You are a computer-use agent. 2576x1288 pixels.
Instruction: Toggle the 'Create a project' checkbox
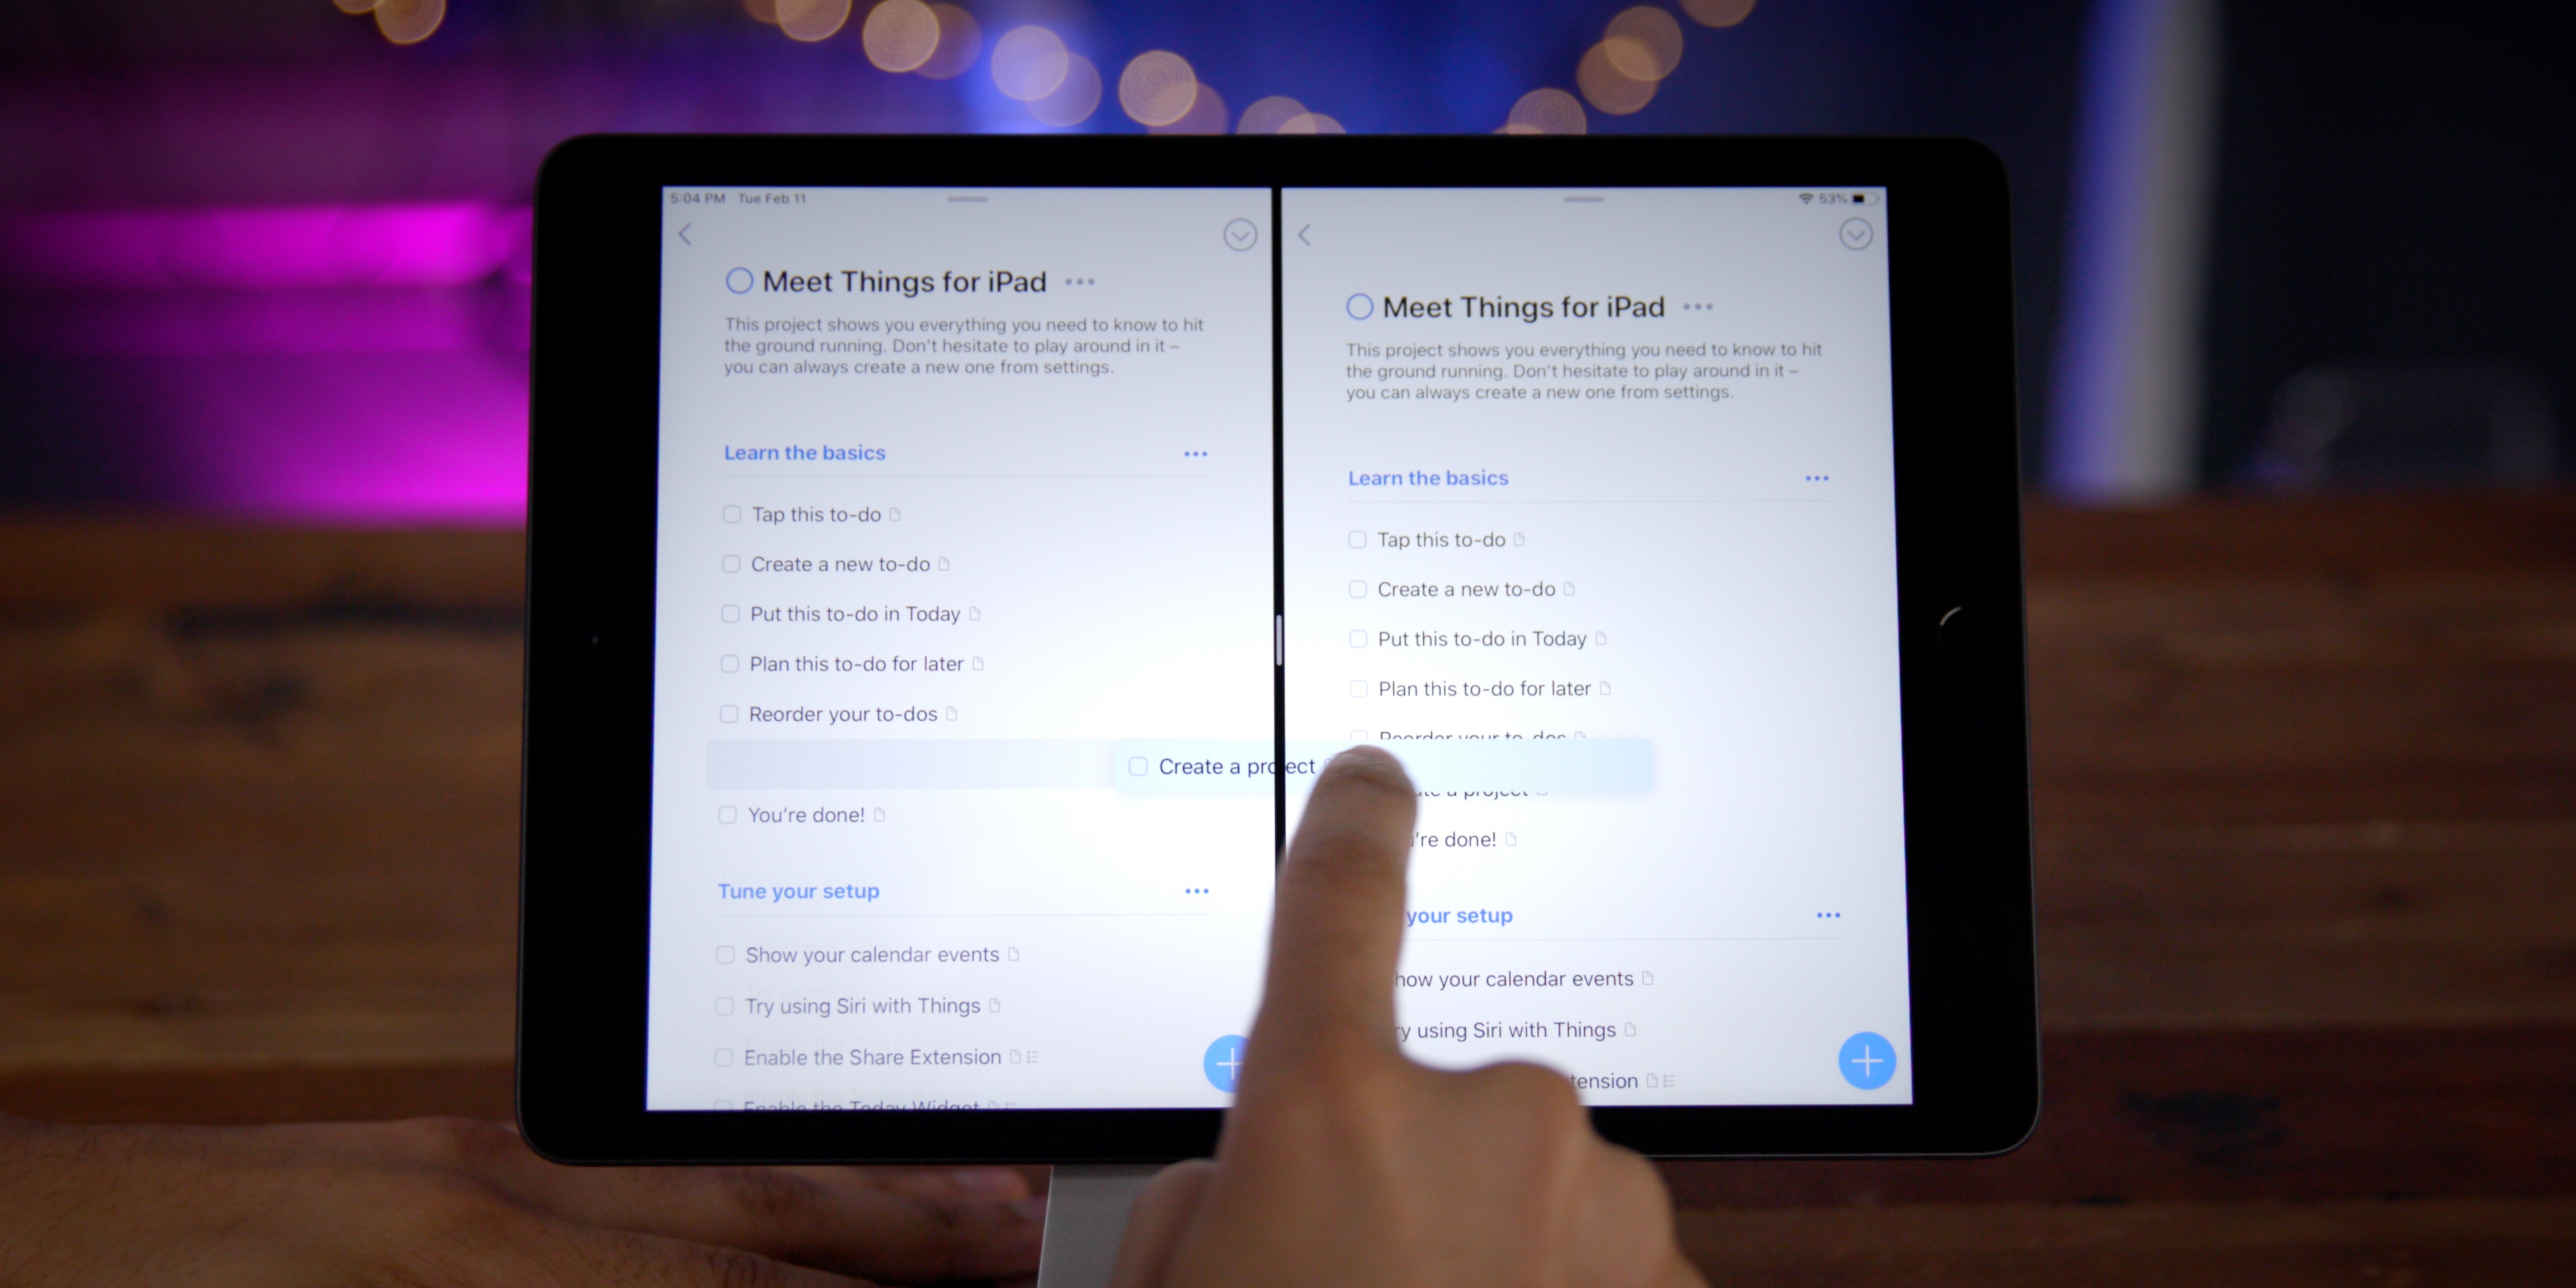click(x=1137, y=765)
